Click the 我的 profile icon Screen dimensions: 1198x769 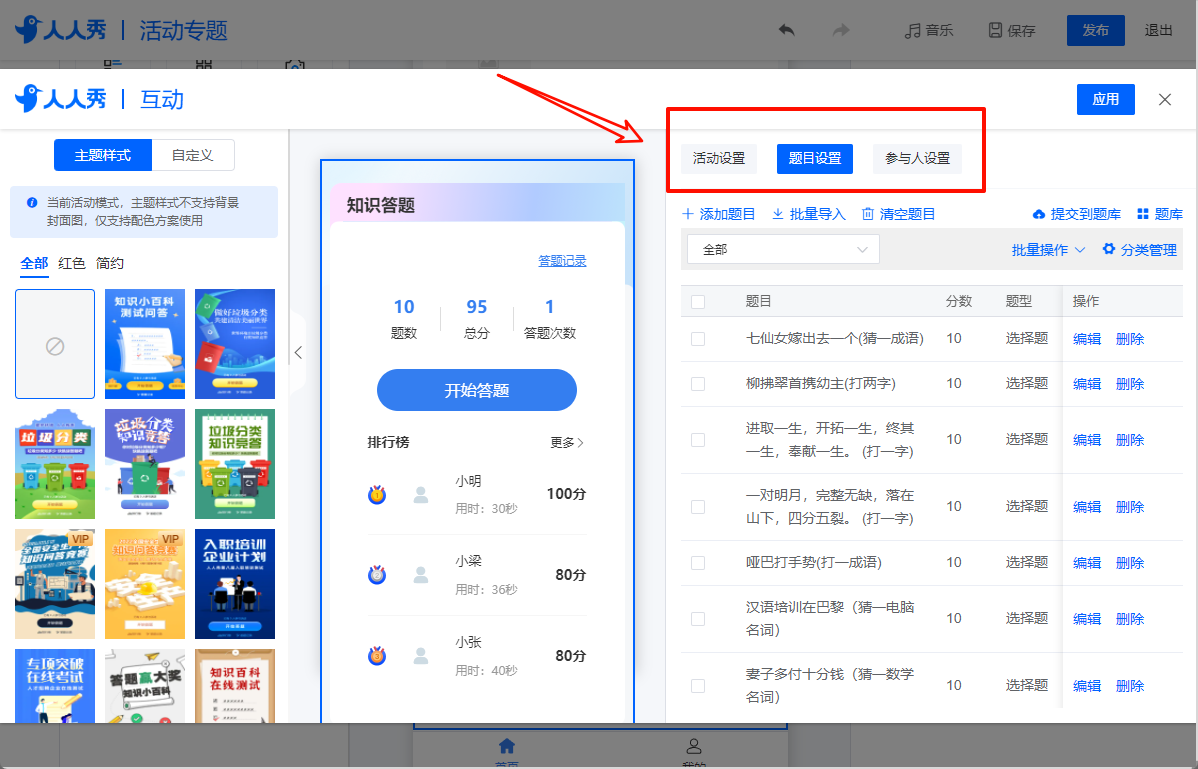(694, 745)
